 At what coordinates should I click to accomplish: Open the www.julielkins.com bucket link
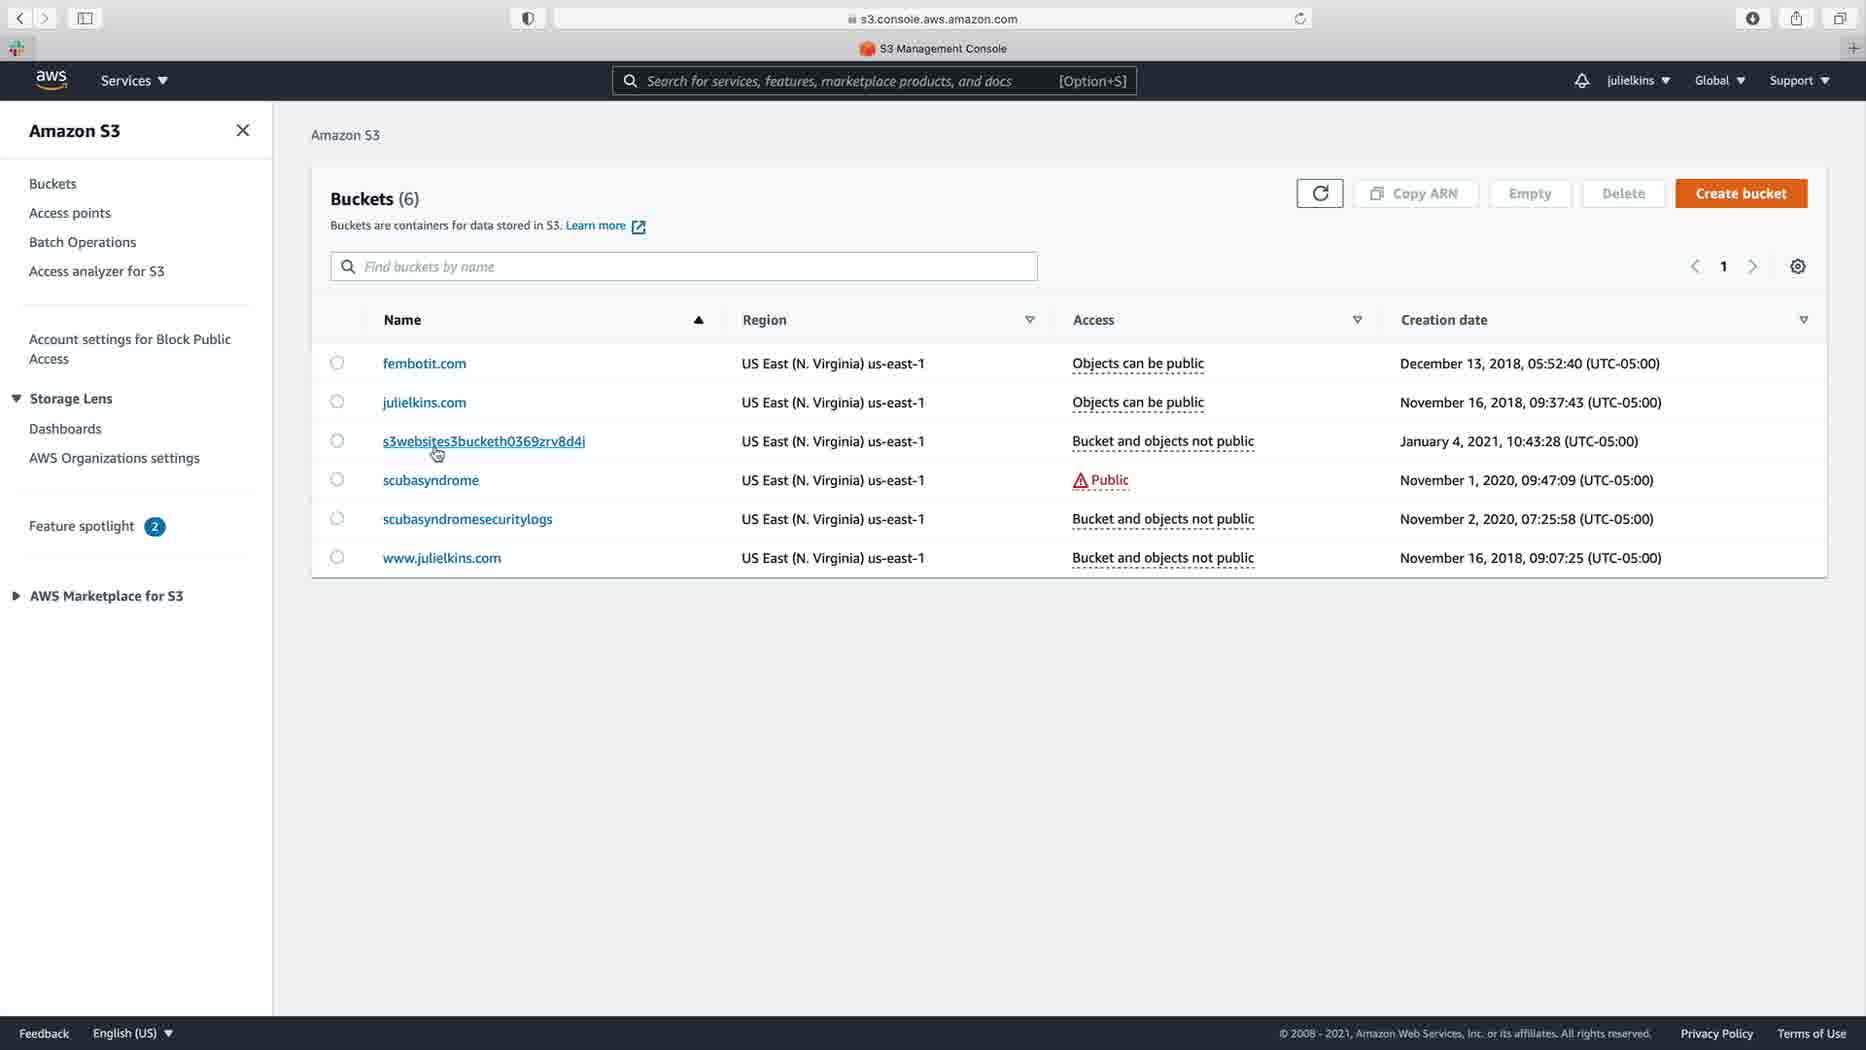pos(442,558)
